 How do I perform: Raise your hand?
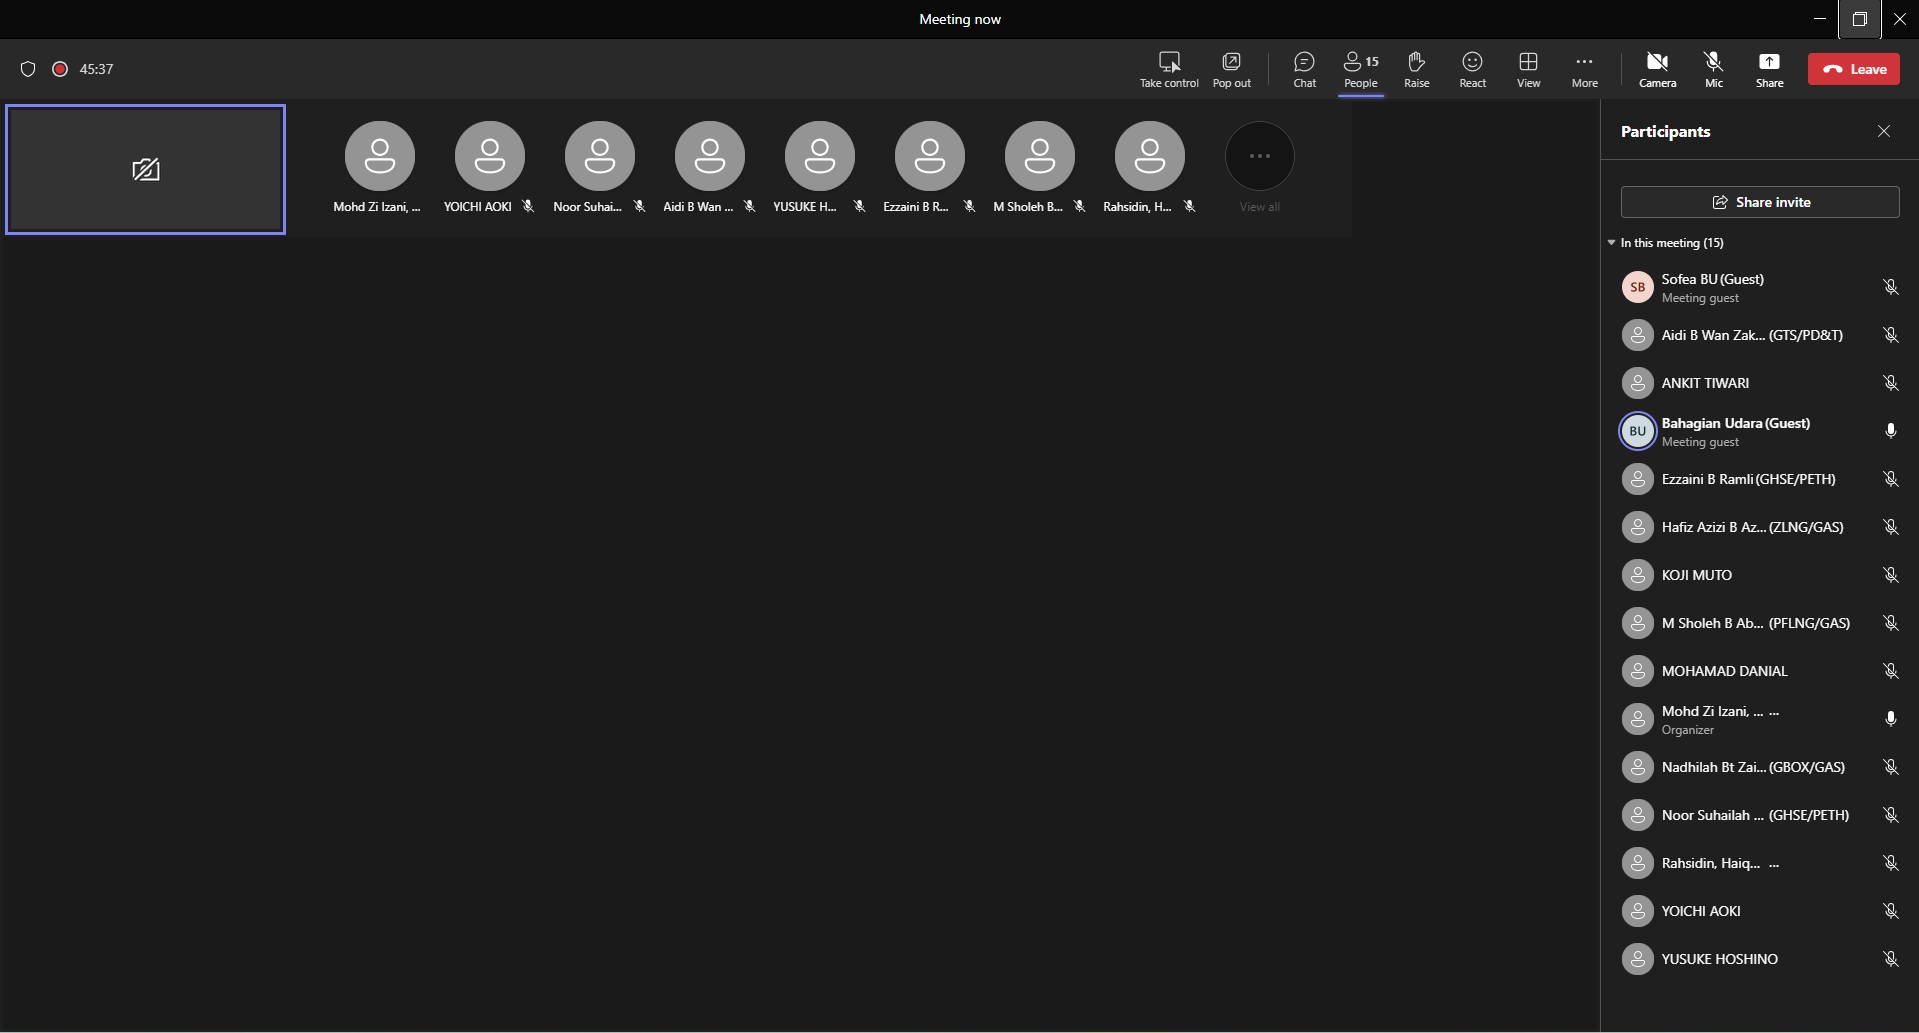pos(1416,69)
